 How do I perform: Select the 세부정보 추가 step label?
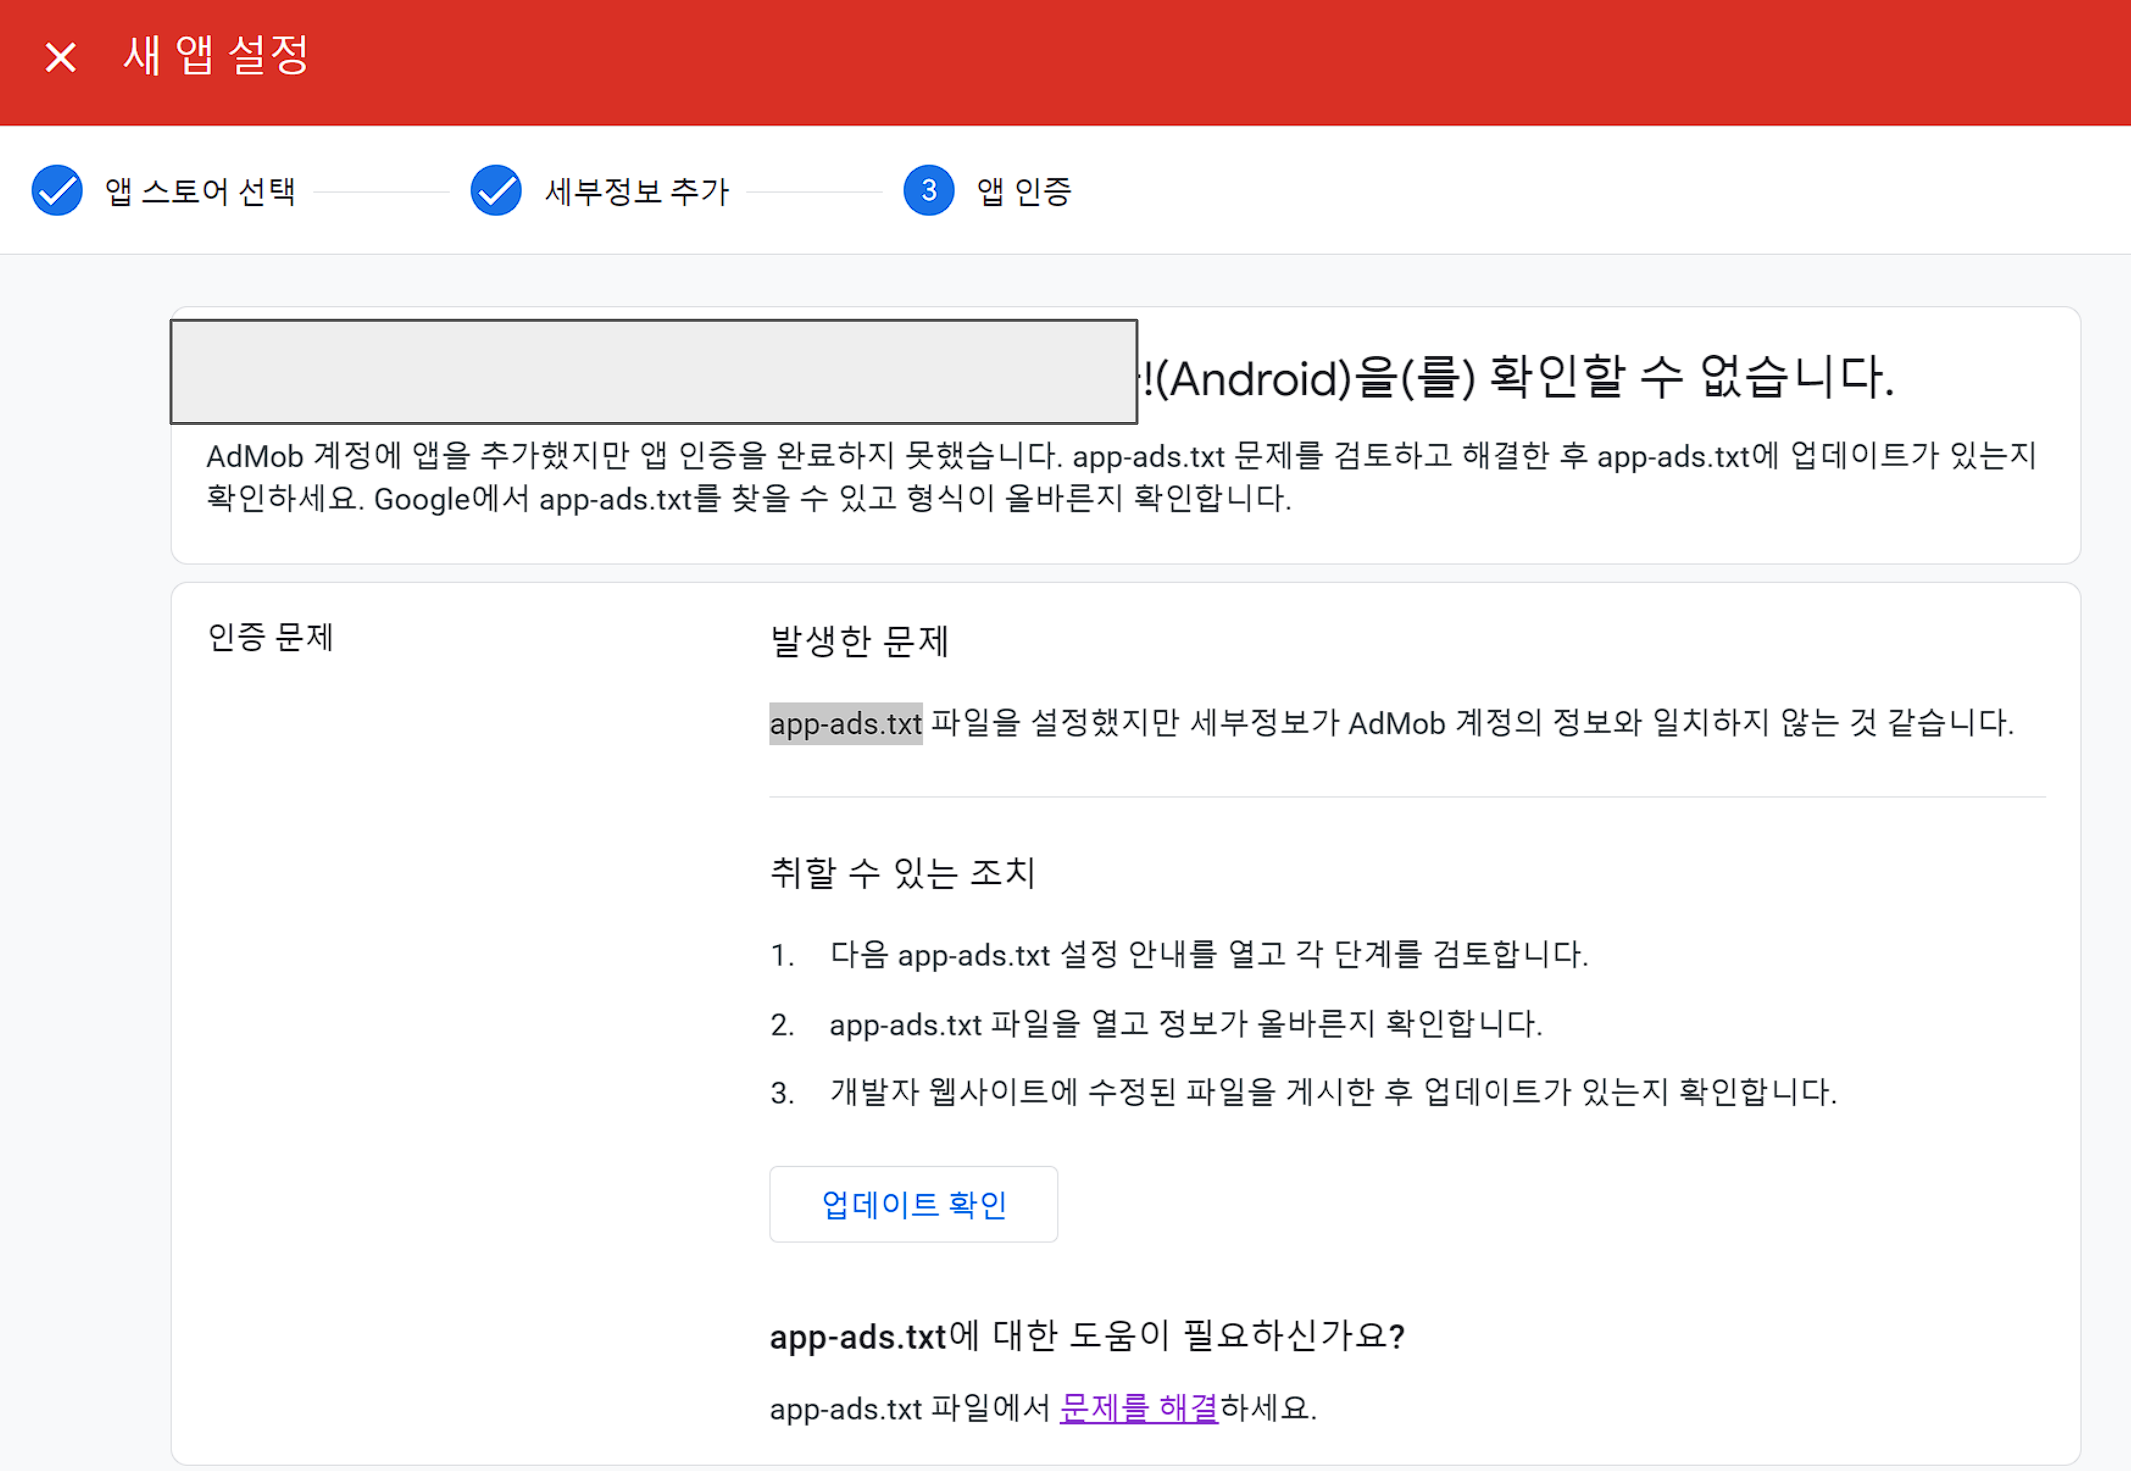click(x=637, y=191)
